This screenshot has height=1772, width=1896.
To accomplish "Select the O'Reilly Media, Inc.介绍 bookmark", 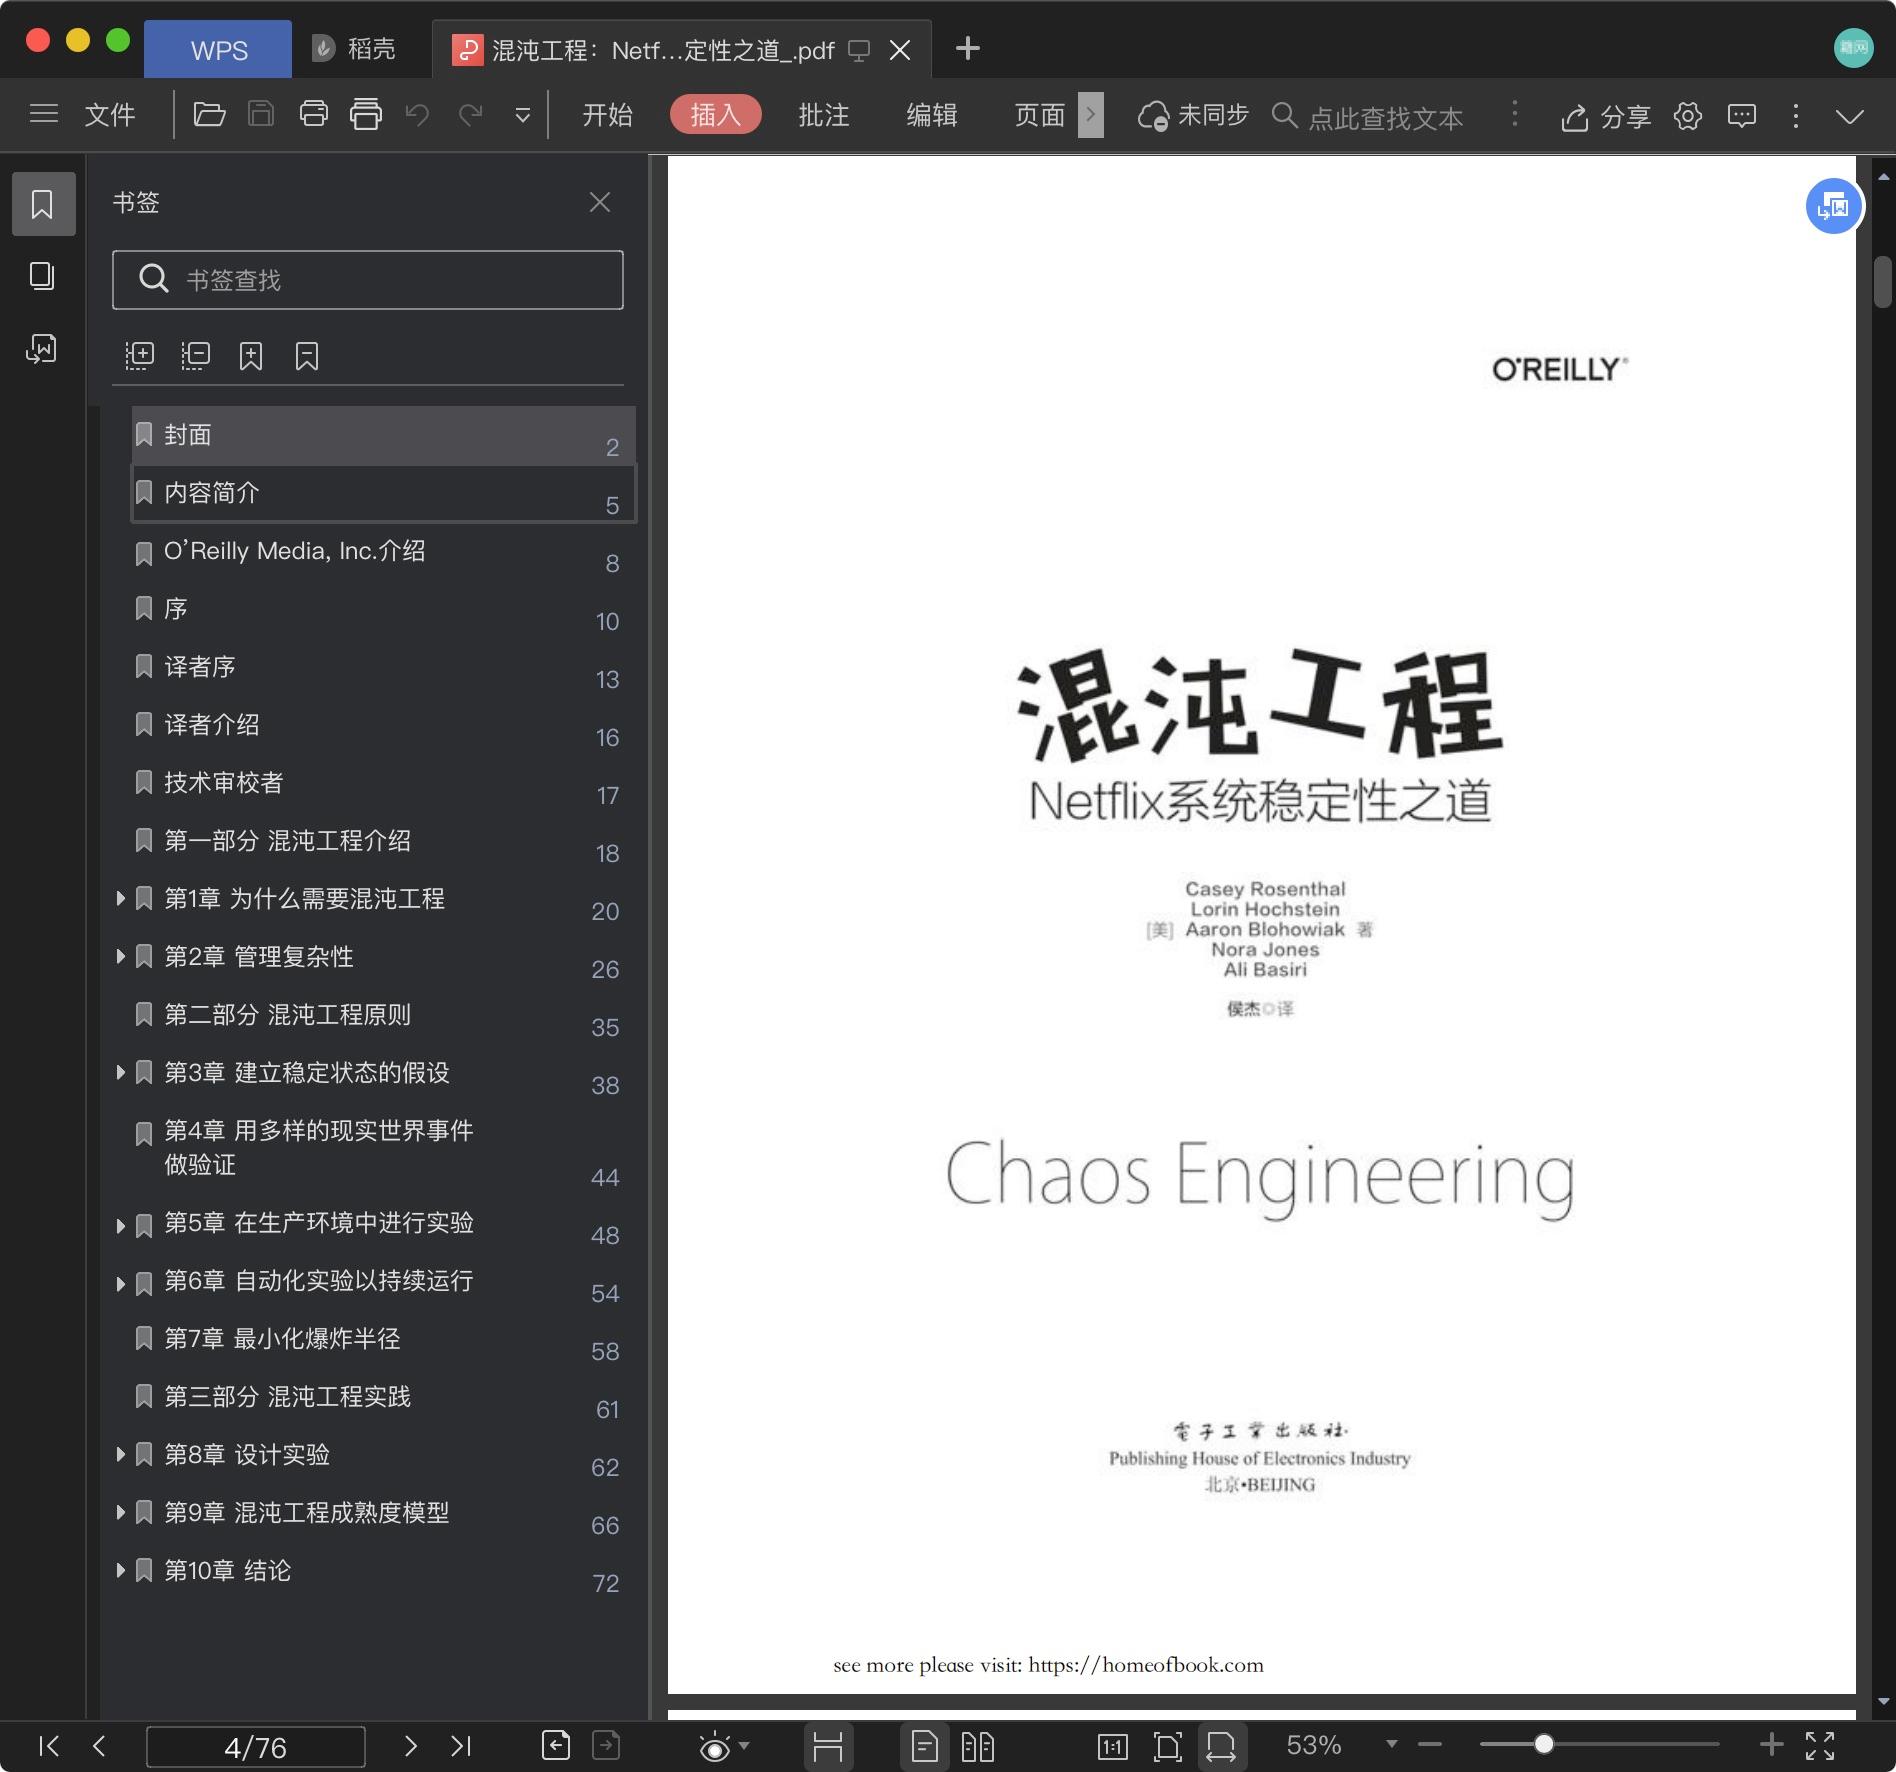I will (x=384, y=552).
